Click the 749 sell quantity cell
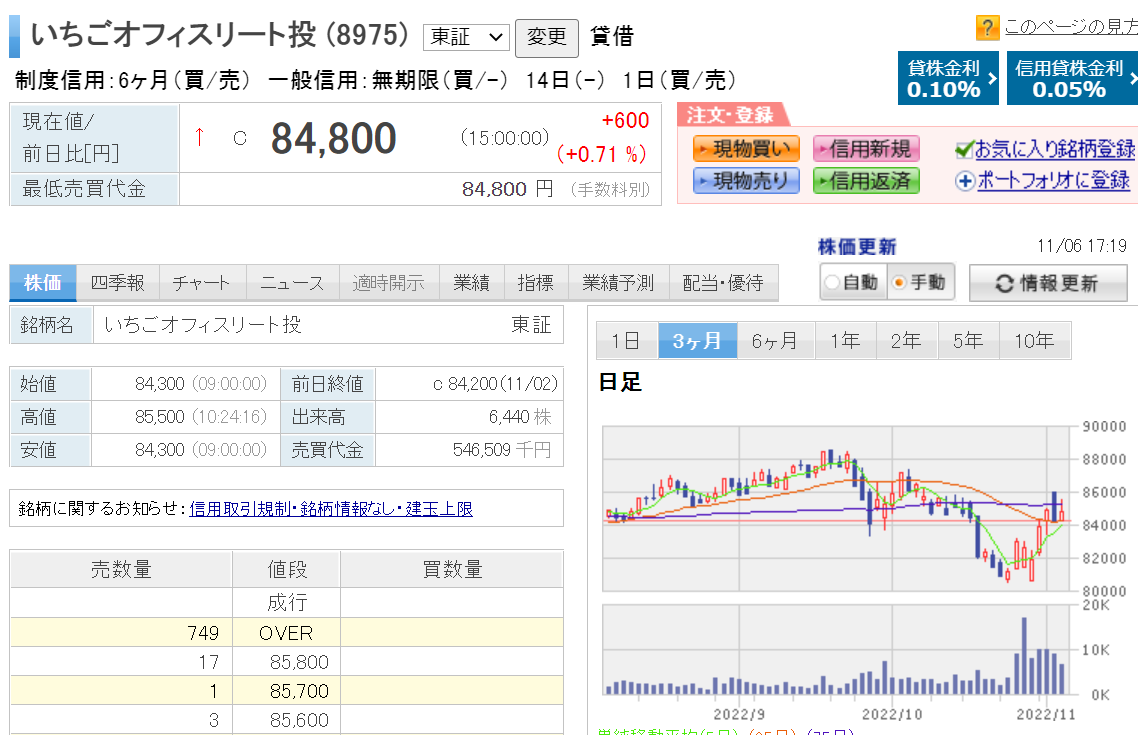Viewport: 1138px width, 735px height. point(122,633)
